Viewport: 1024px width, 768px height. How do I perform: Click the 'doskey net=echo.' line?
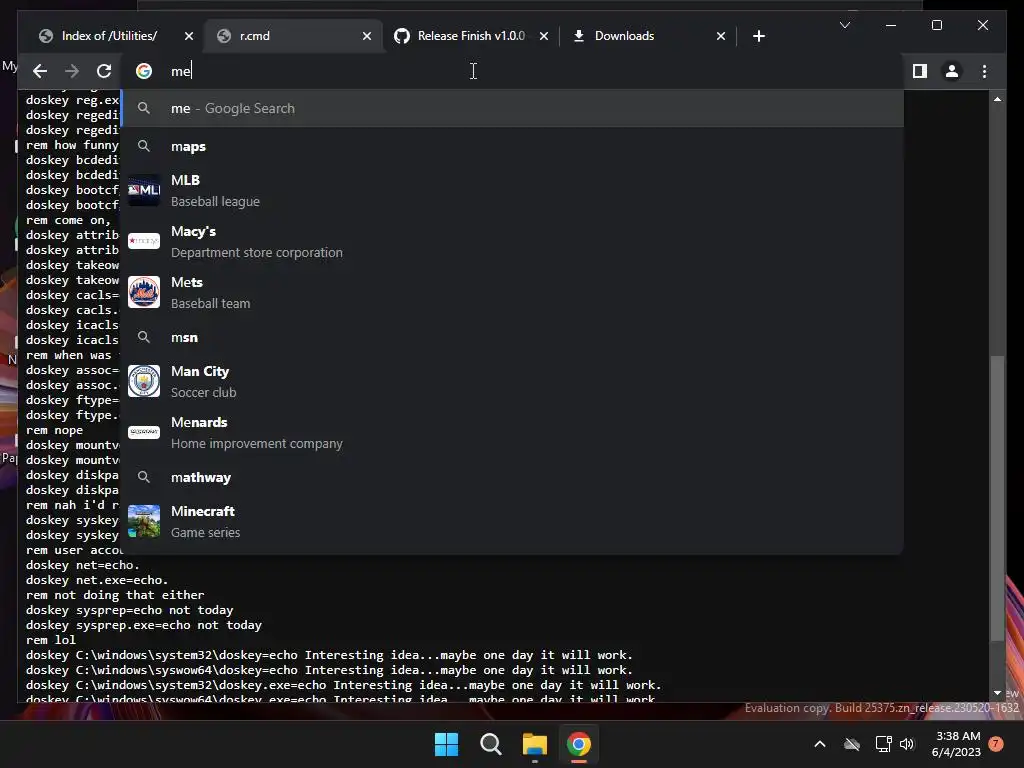pyautogui.click(x=82, y=565)
